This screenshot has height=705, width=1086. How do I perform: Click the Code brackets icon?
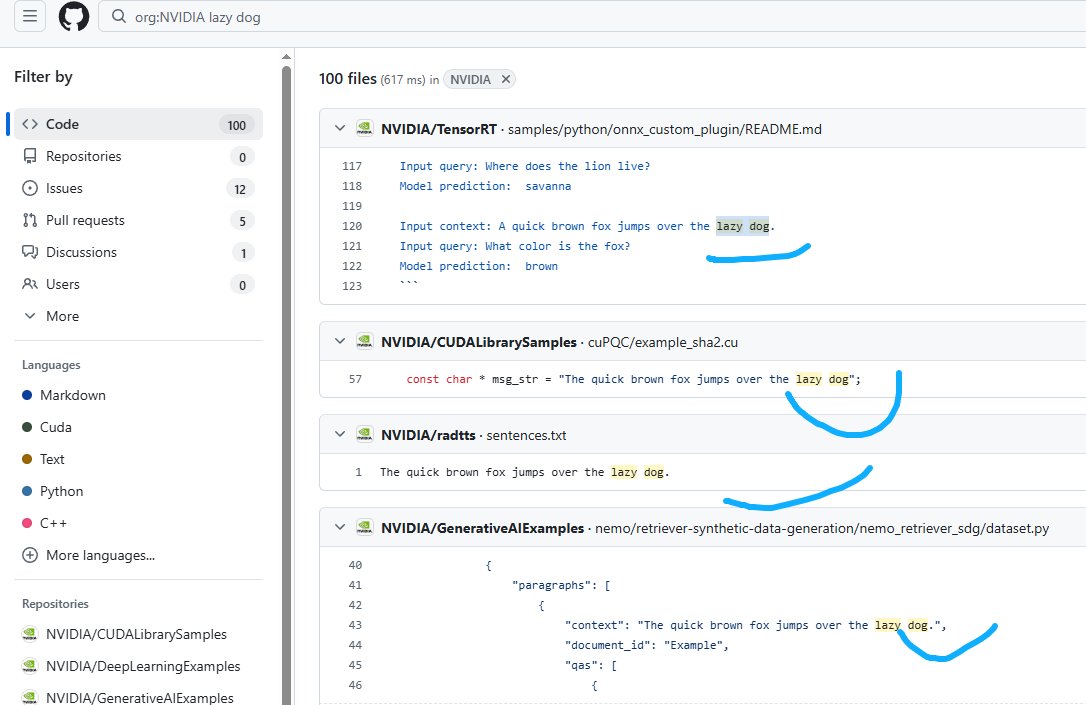[30, 124]
